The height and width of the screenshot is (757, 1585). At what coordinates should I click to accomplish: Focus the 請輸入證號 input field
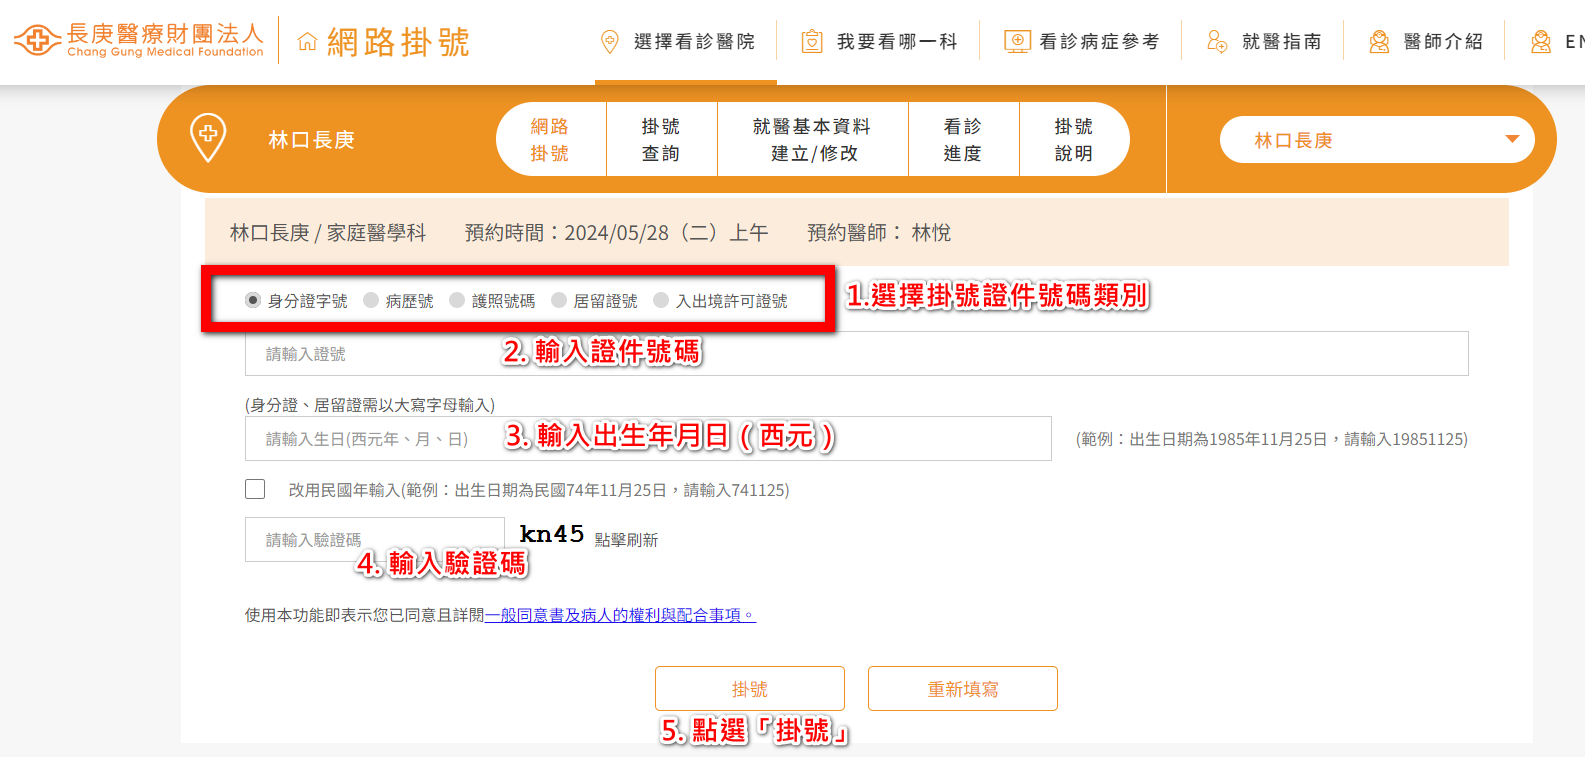(x=856, y=354)
